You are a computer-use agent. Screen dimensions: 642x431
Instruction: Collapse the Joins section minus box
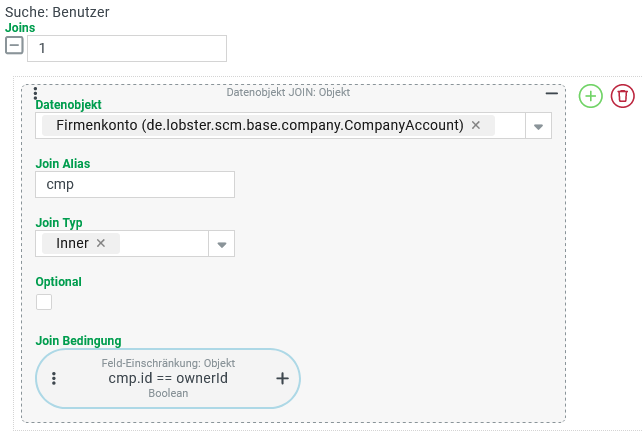coord(15,46)
